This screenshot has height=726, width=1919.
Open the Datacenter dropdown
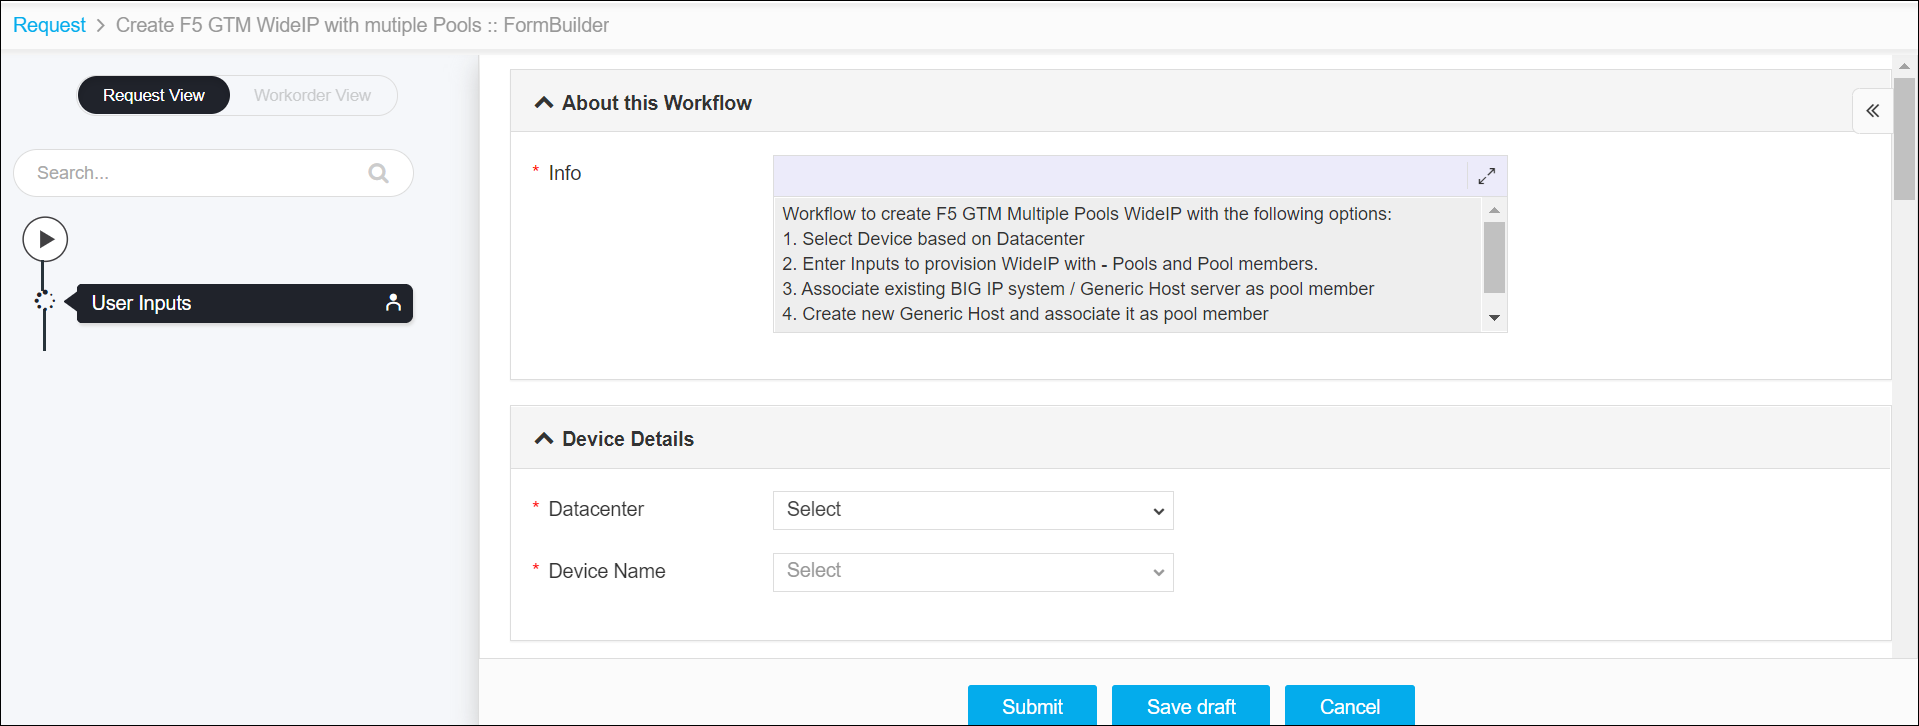(973, 510)
